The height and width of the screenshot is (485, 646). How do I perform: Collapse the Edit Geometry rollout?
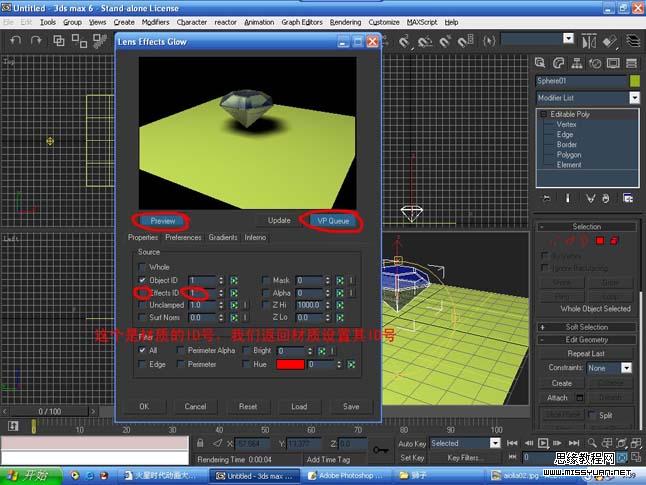[x=543, y=340]
